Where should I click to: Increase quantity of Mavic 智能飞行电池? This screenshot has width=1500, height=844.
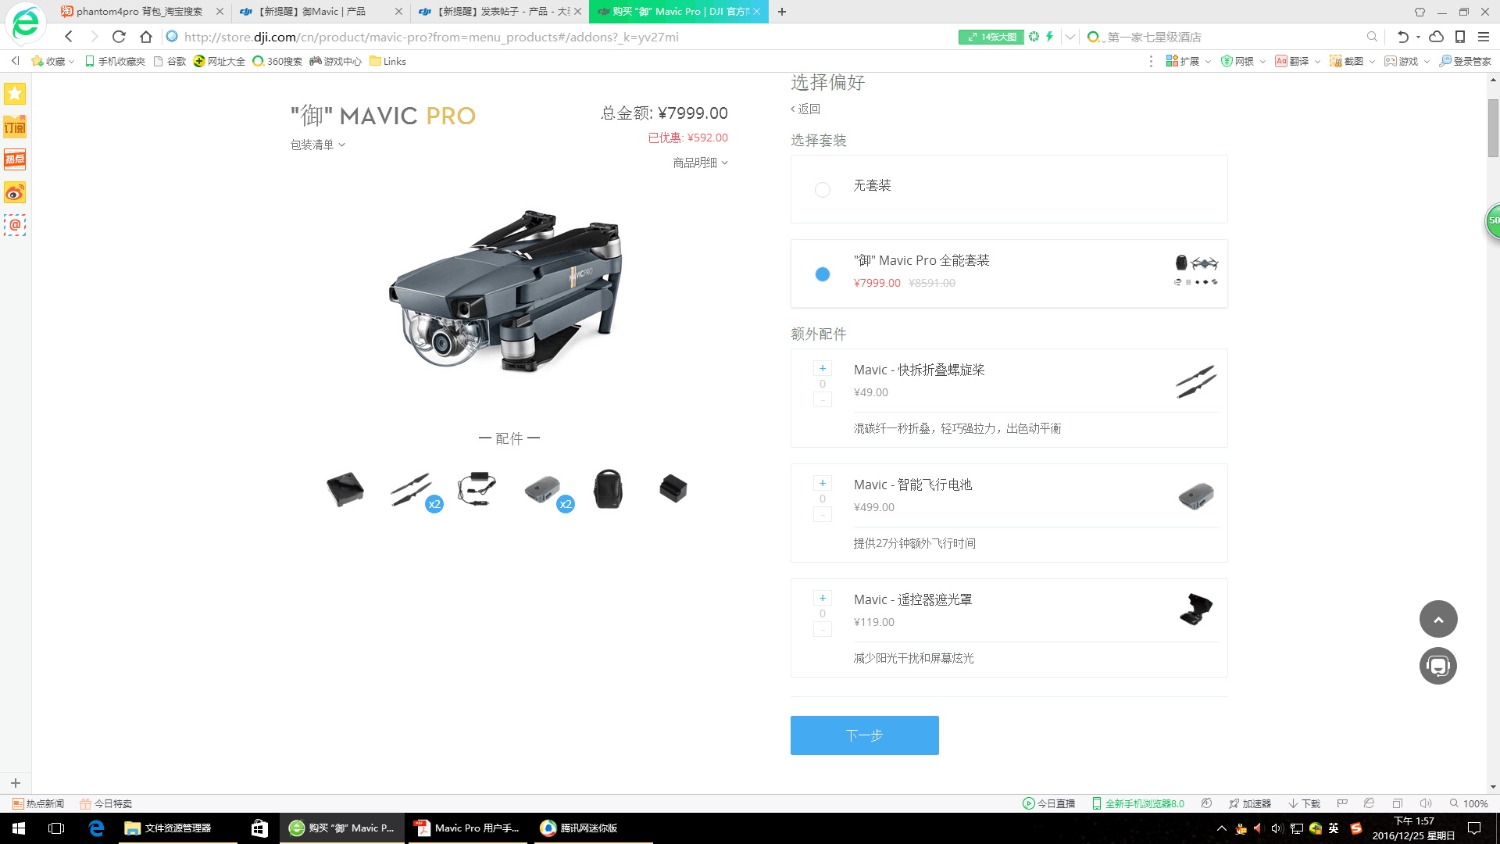coord(822,483)
